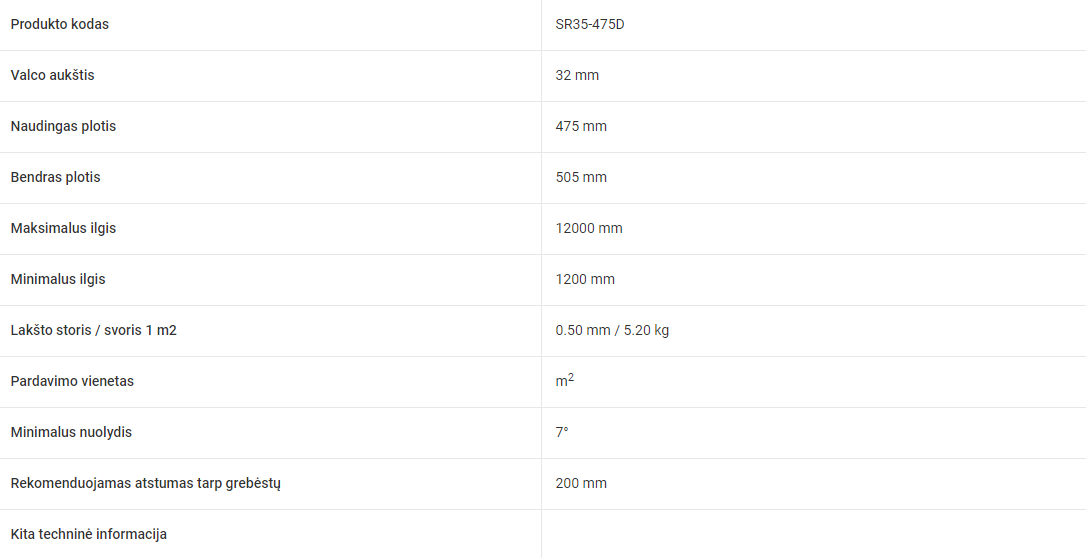Click the Minimalus nuolydis label
This screenshot has height=558, width=1086.
pyautogui.click(x=71, y=433)
